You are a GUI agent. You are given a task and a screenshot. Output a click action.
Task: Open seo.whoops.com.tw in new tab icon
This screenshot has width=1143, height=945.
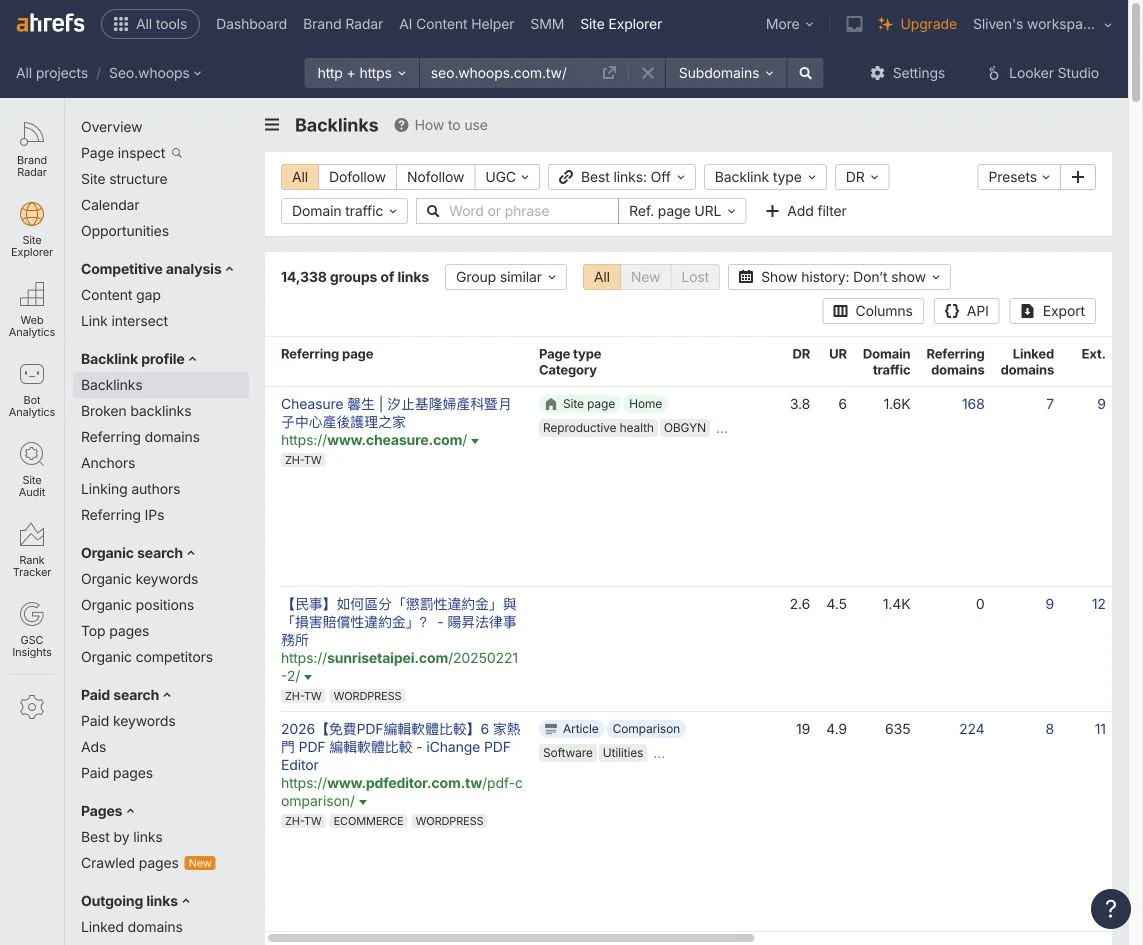(609, 73)
